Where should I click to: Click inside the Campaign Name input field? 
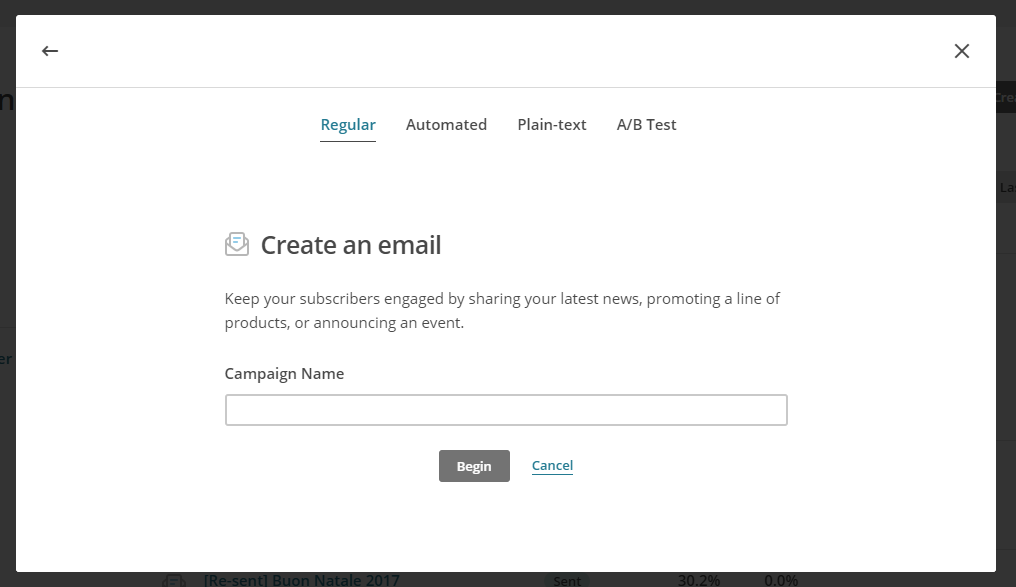tap(505, 409)
